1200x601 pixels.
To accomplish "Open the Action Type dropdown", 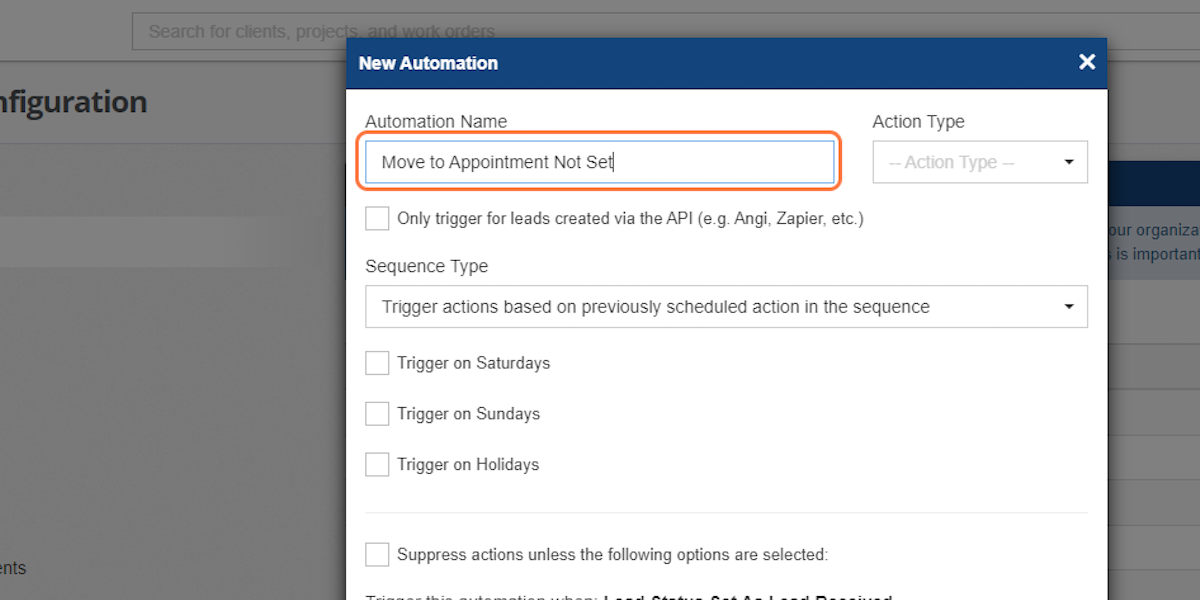I will 980,162.
